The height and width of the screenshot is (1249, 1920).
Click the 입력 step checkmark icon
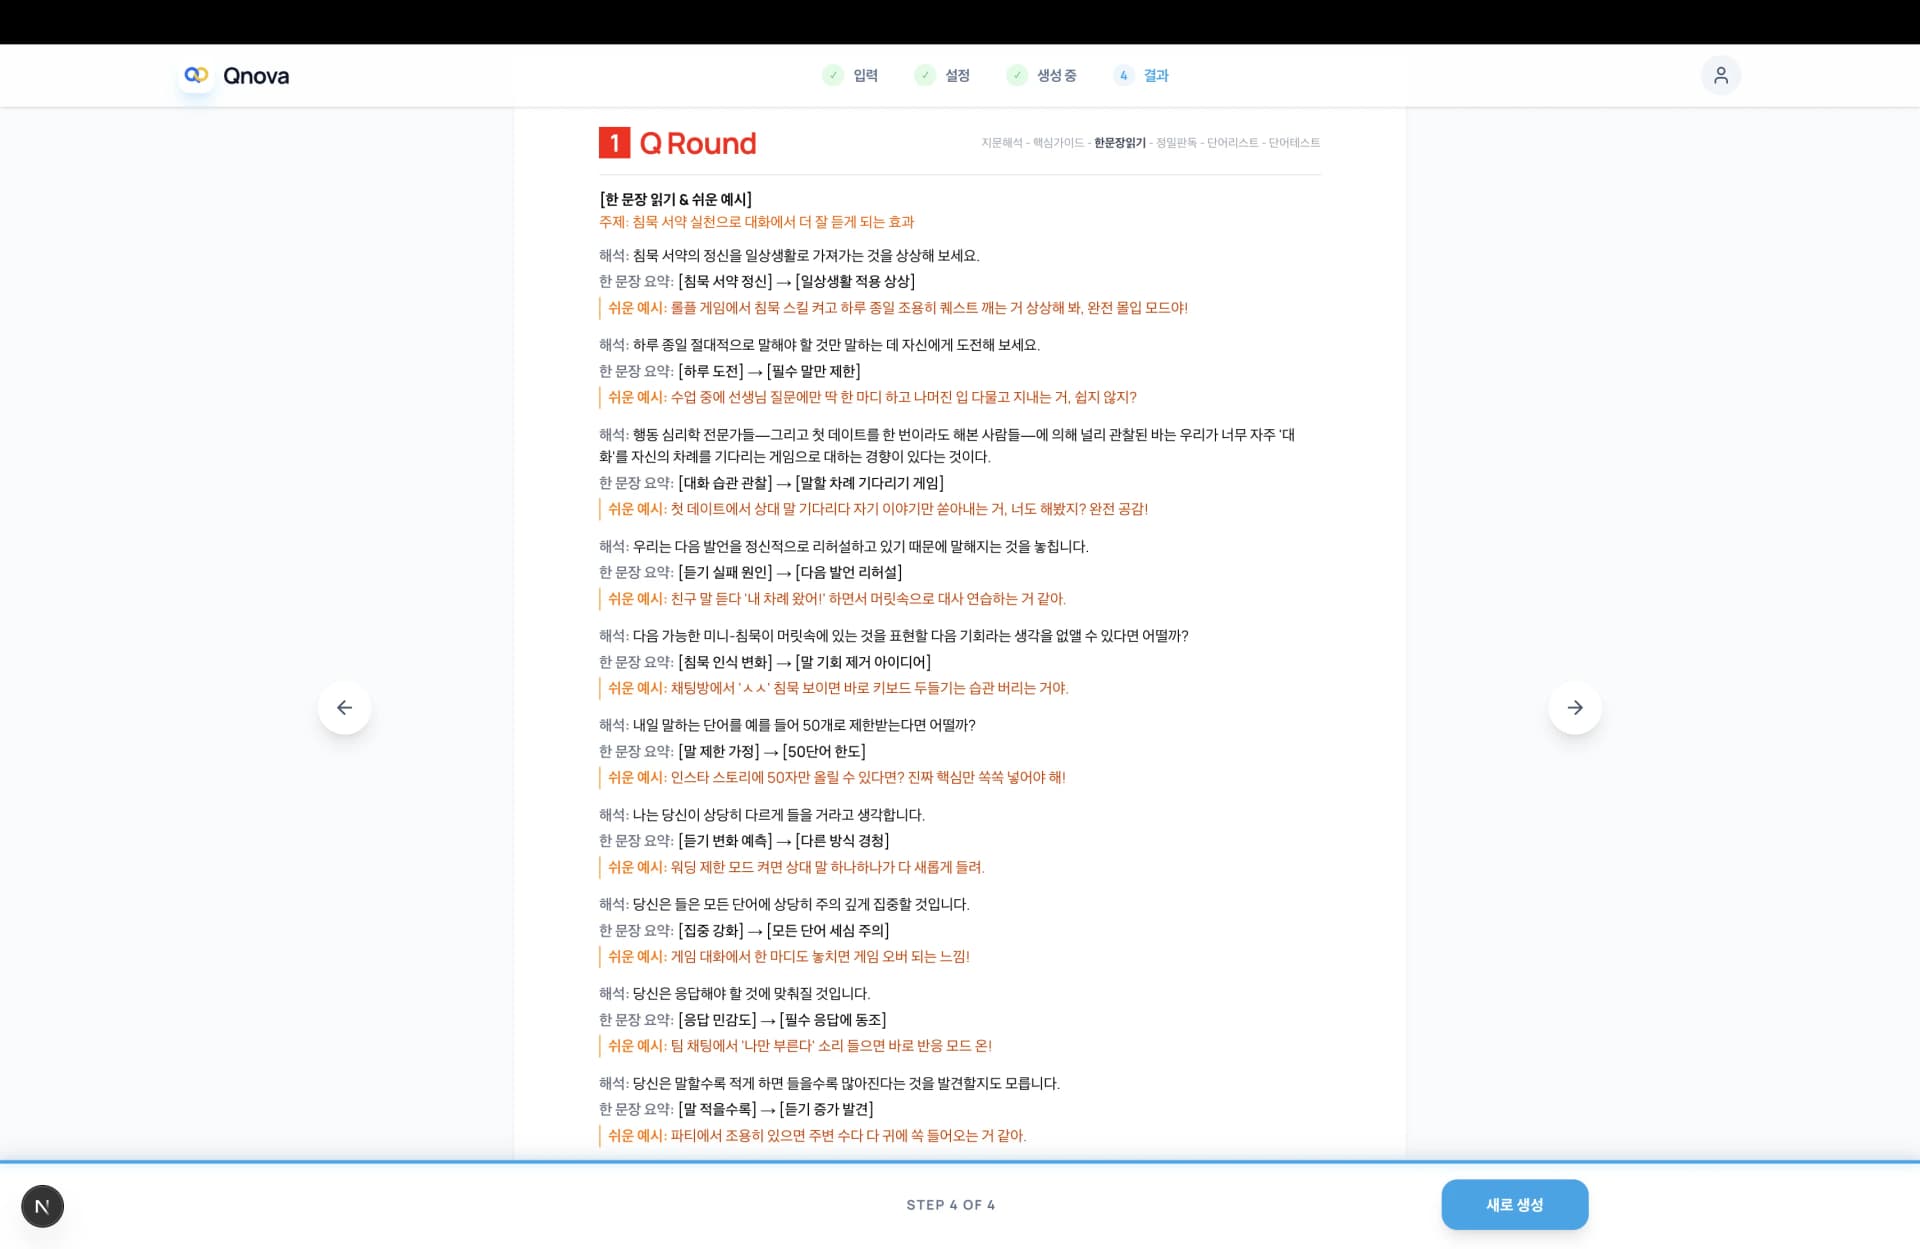[x=832, y=75]
